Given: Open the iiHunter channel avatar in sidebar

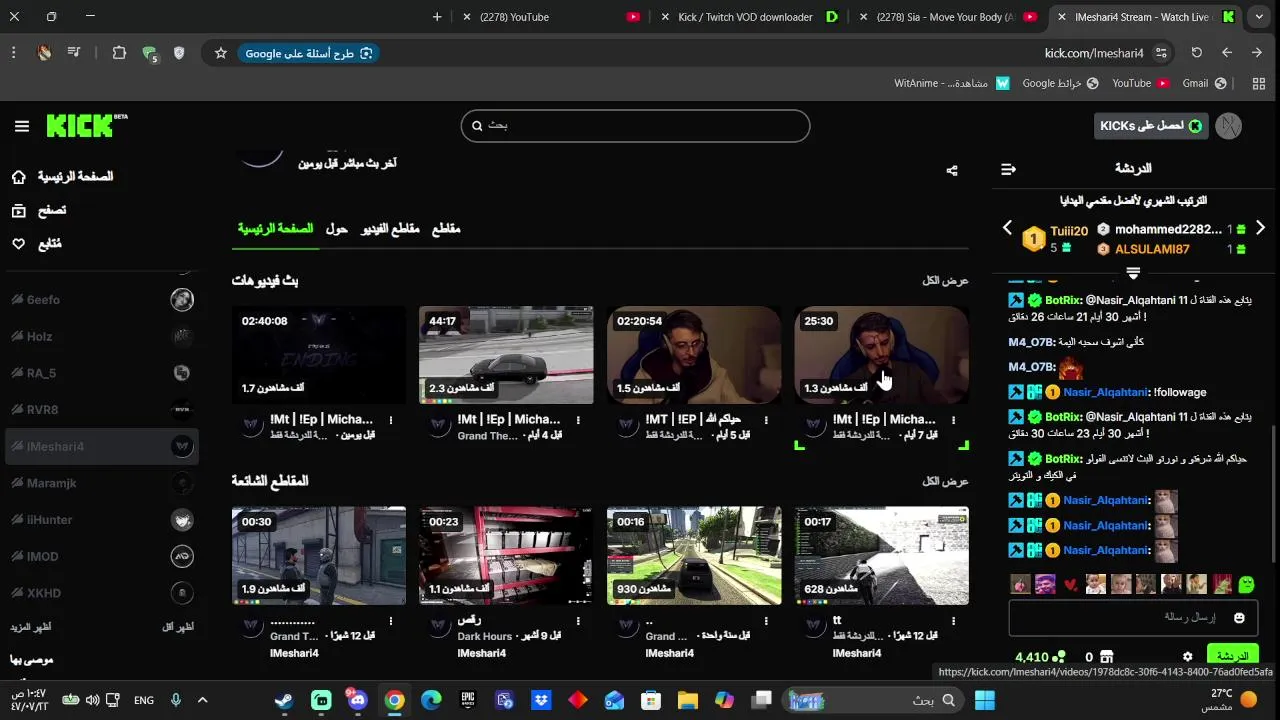Looking at the screenshot, I should (182, 519).
